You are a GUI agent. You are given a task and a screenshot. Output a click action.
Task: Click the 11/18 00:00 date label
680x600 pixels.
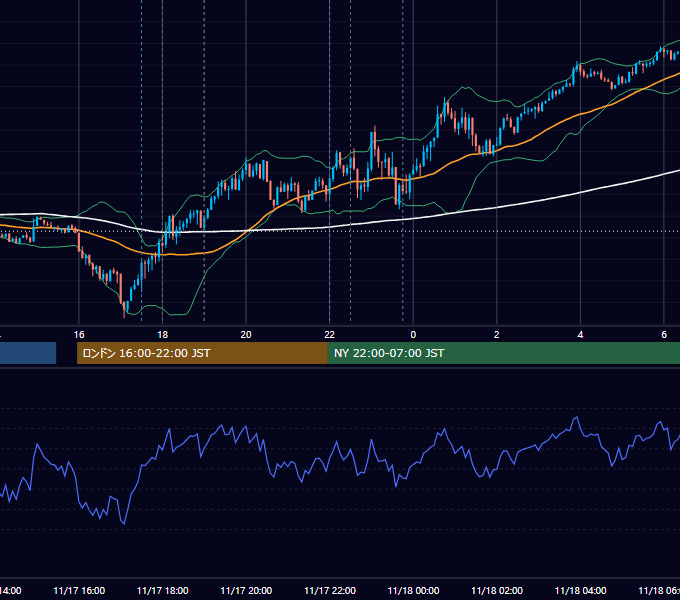[x=413, y=590]
